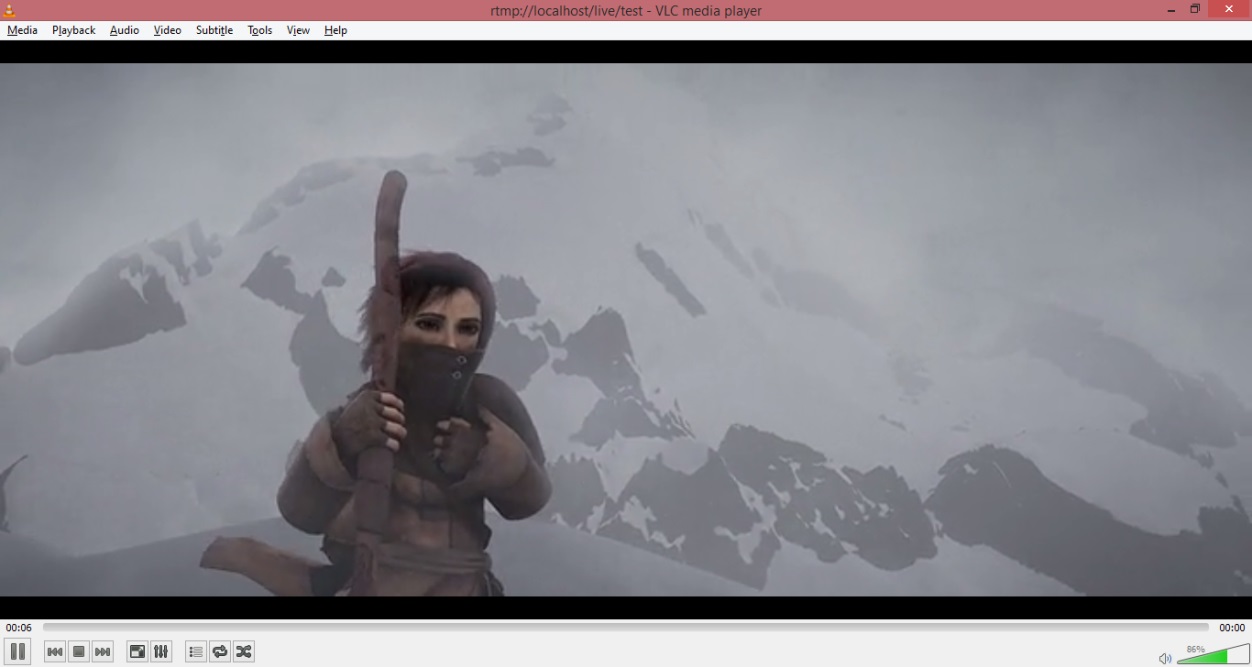Open the View menu

pos(298,30)
